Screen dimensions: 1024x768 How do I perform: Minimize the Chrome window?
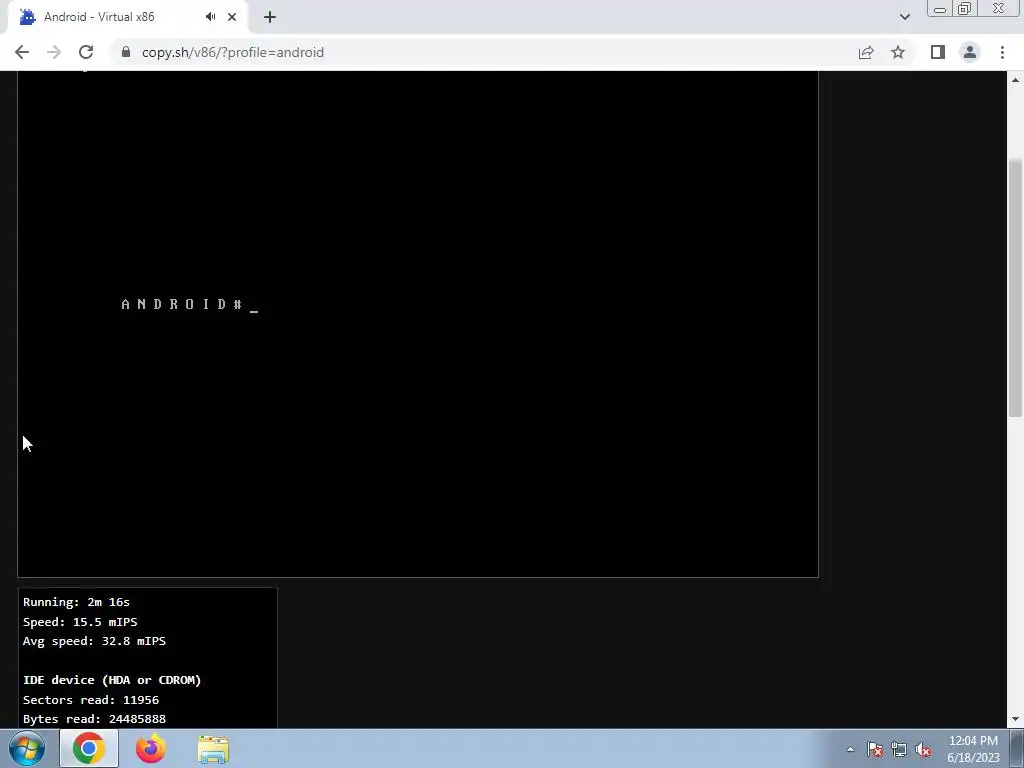pyautogui.click(x=940, y=9)
